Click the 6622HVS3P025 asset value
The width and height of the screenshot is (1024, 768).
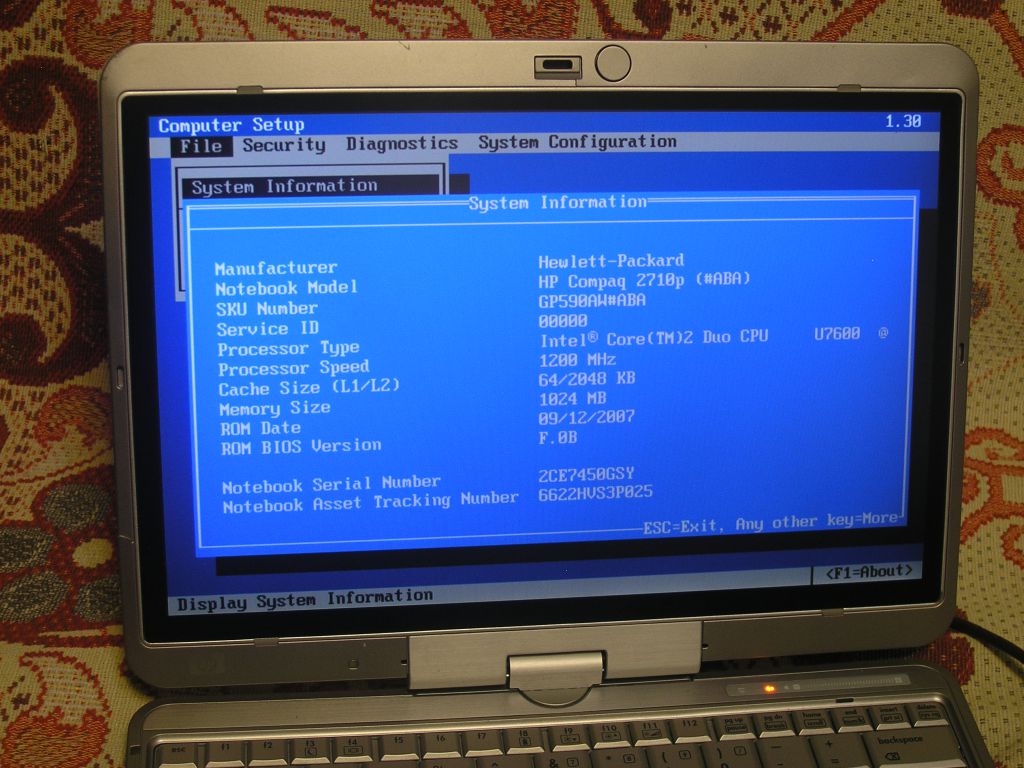pyautogui.click(x=596, y=492)
